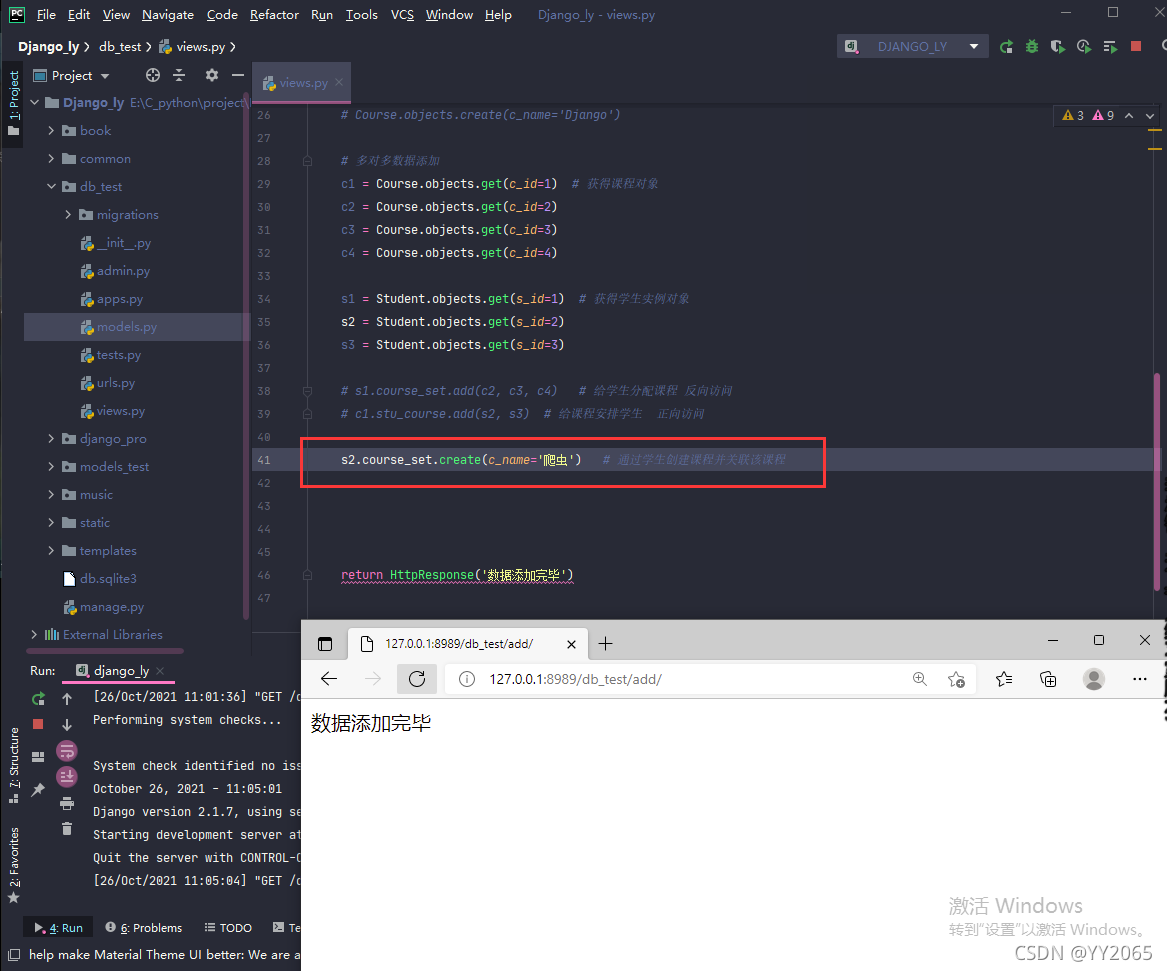
Task: Toggle the Structure side panel
Action: coord(13,765)
